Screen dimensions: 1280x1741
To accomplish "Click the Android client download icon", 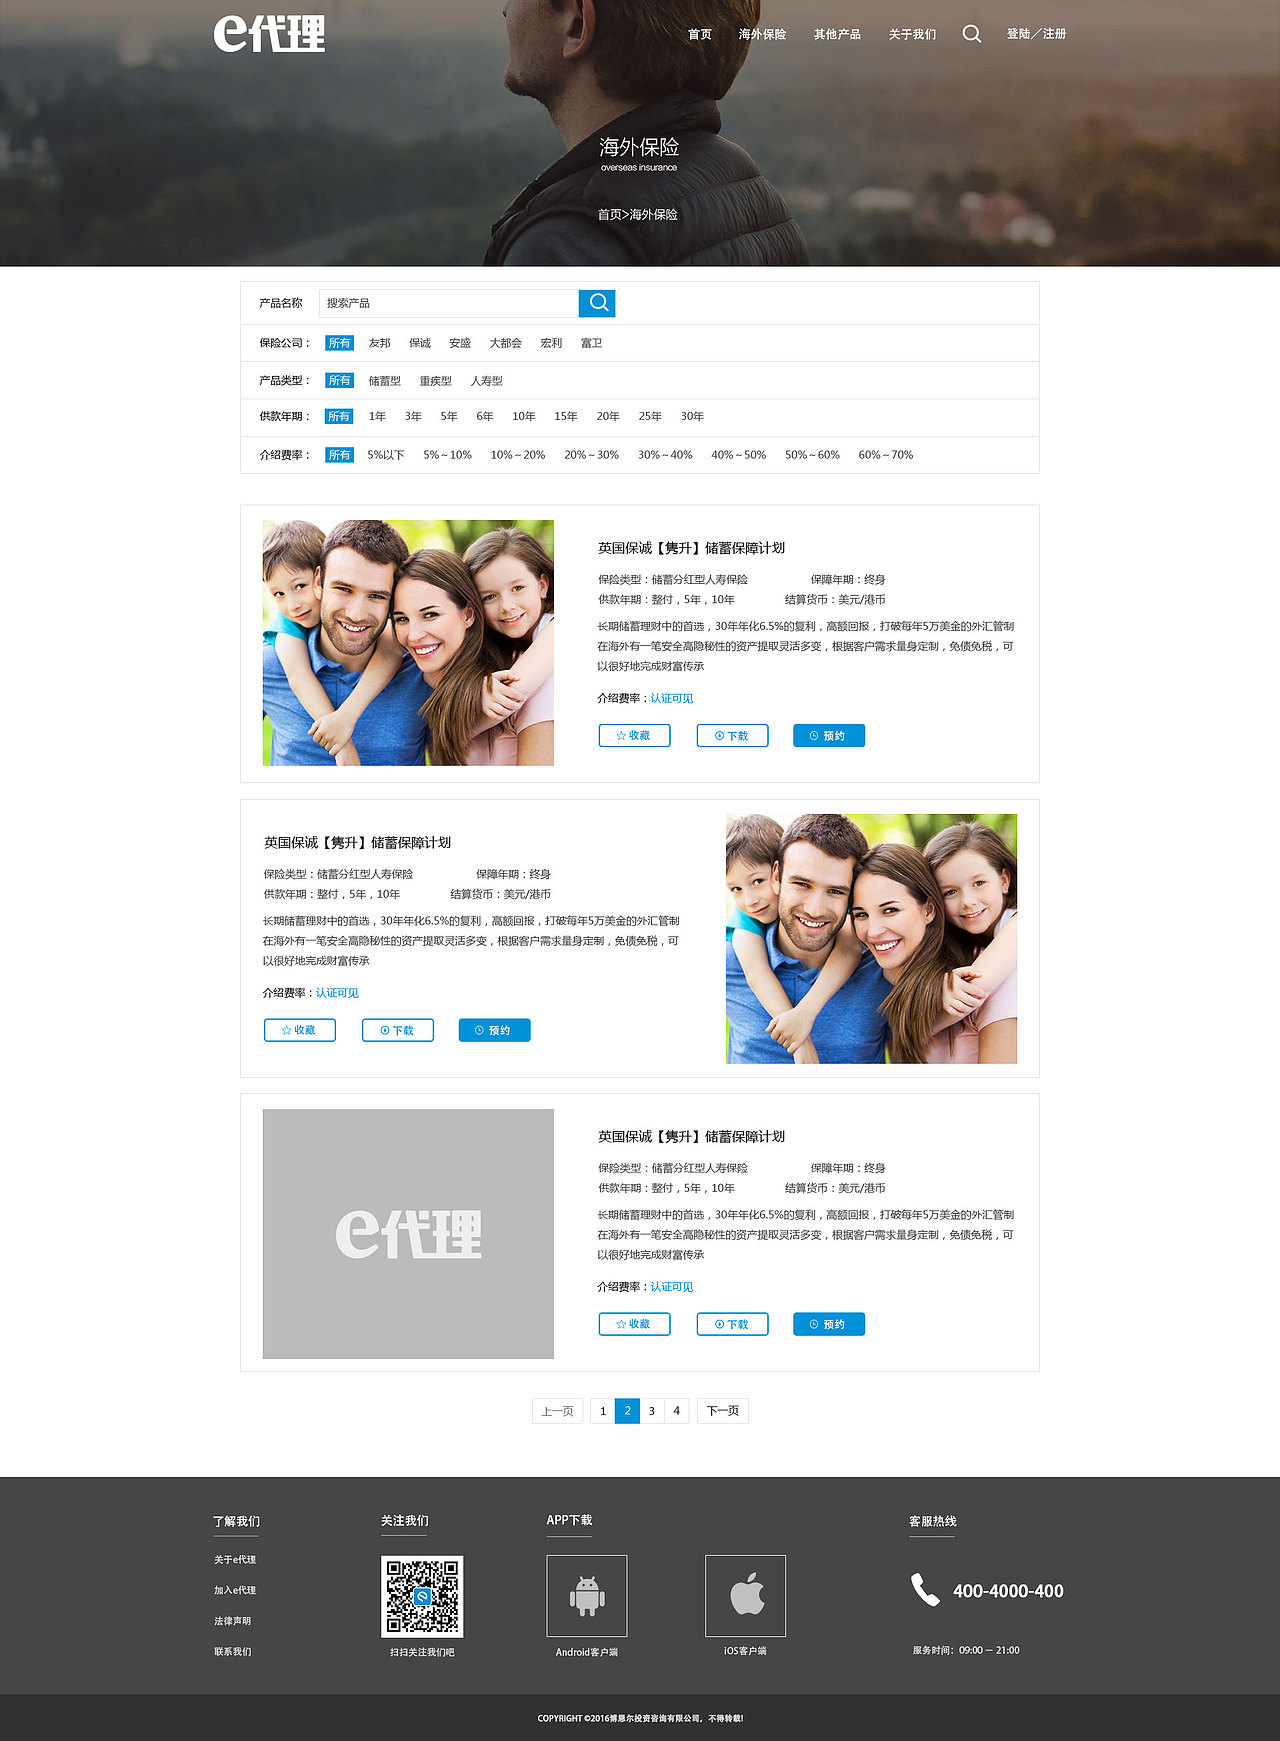I will [x=587, y=1595].
